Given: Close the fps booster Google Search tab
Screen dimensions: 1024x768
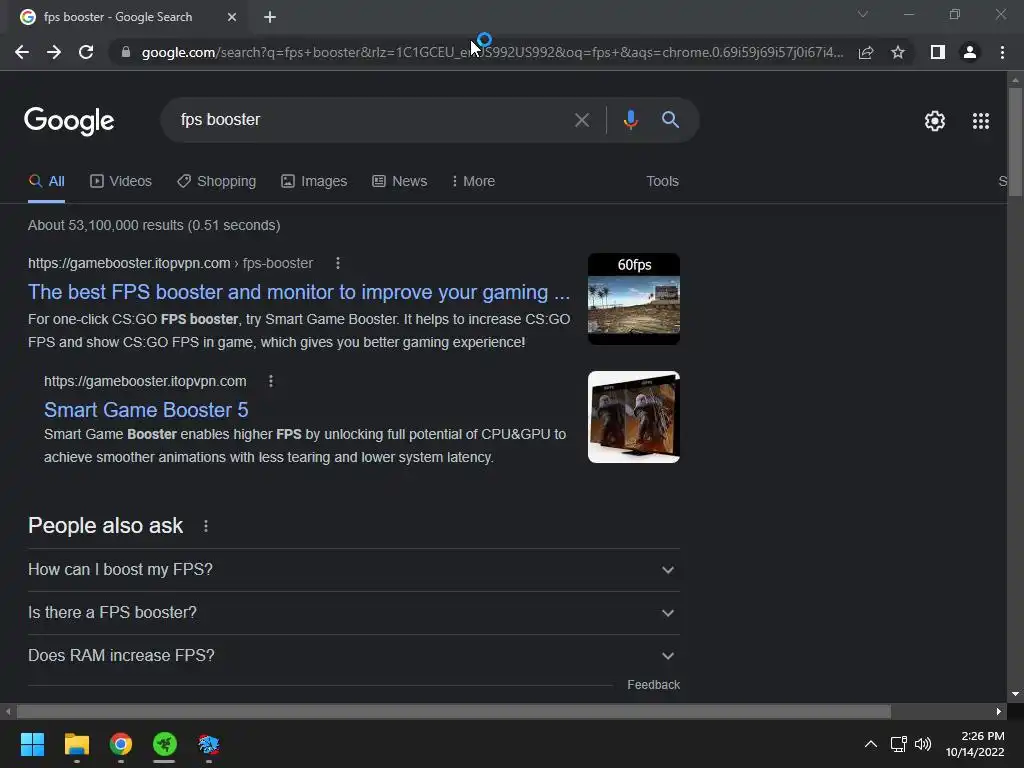Looking at the screenshot, I should pos(232,17).
